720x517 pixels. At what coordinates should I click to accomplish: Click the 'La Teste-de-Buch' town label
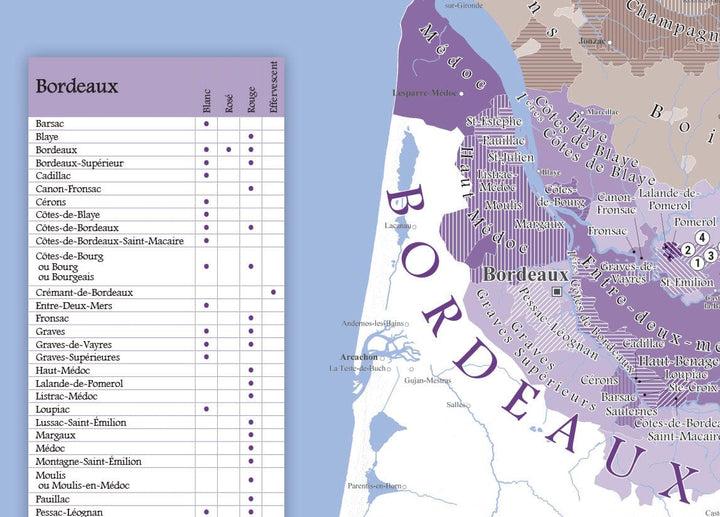[357, 368]
